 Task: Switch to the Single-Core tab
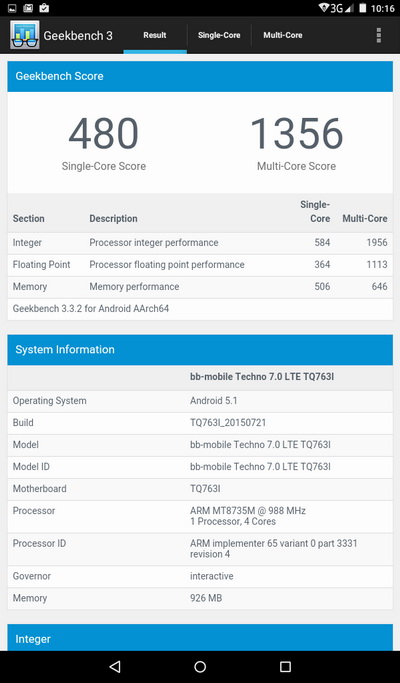(x=219, y=35)
